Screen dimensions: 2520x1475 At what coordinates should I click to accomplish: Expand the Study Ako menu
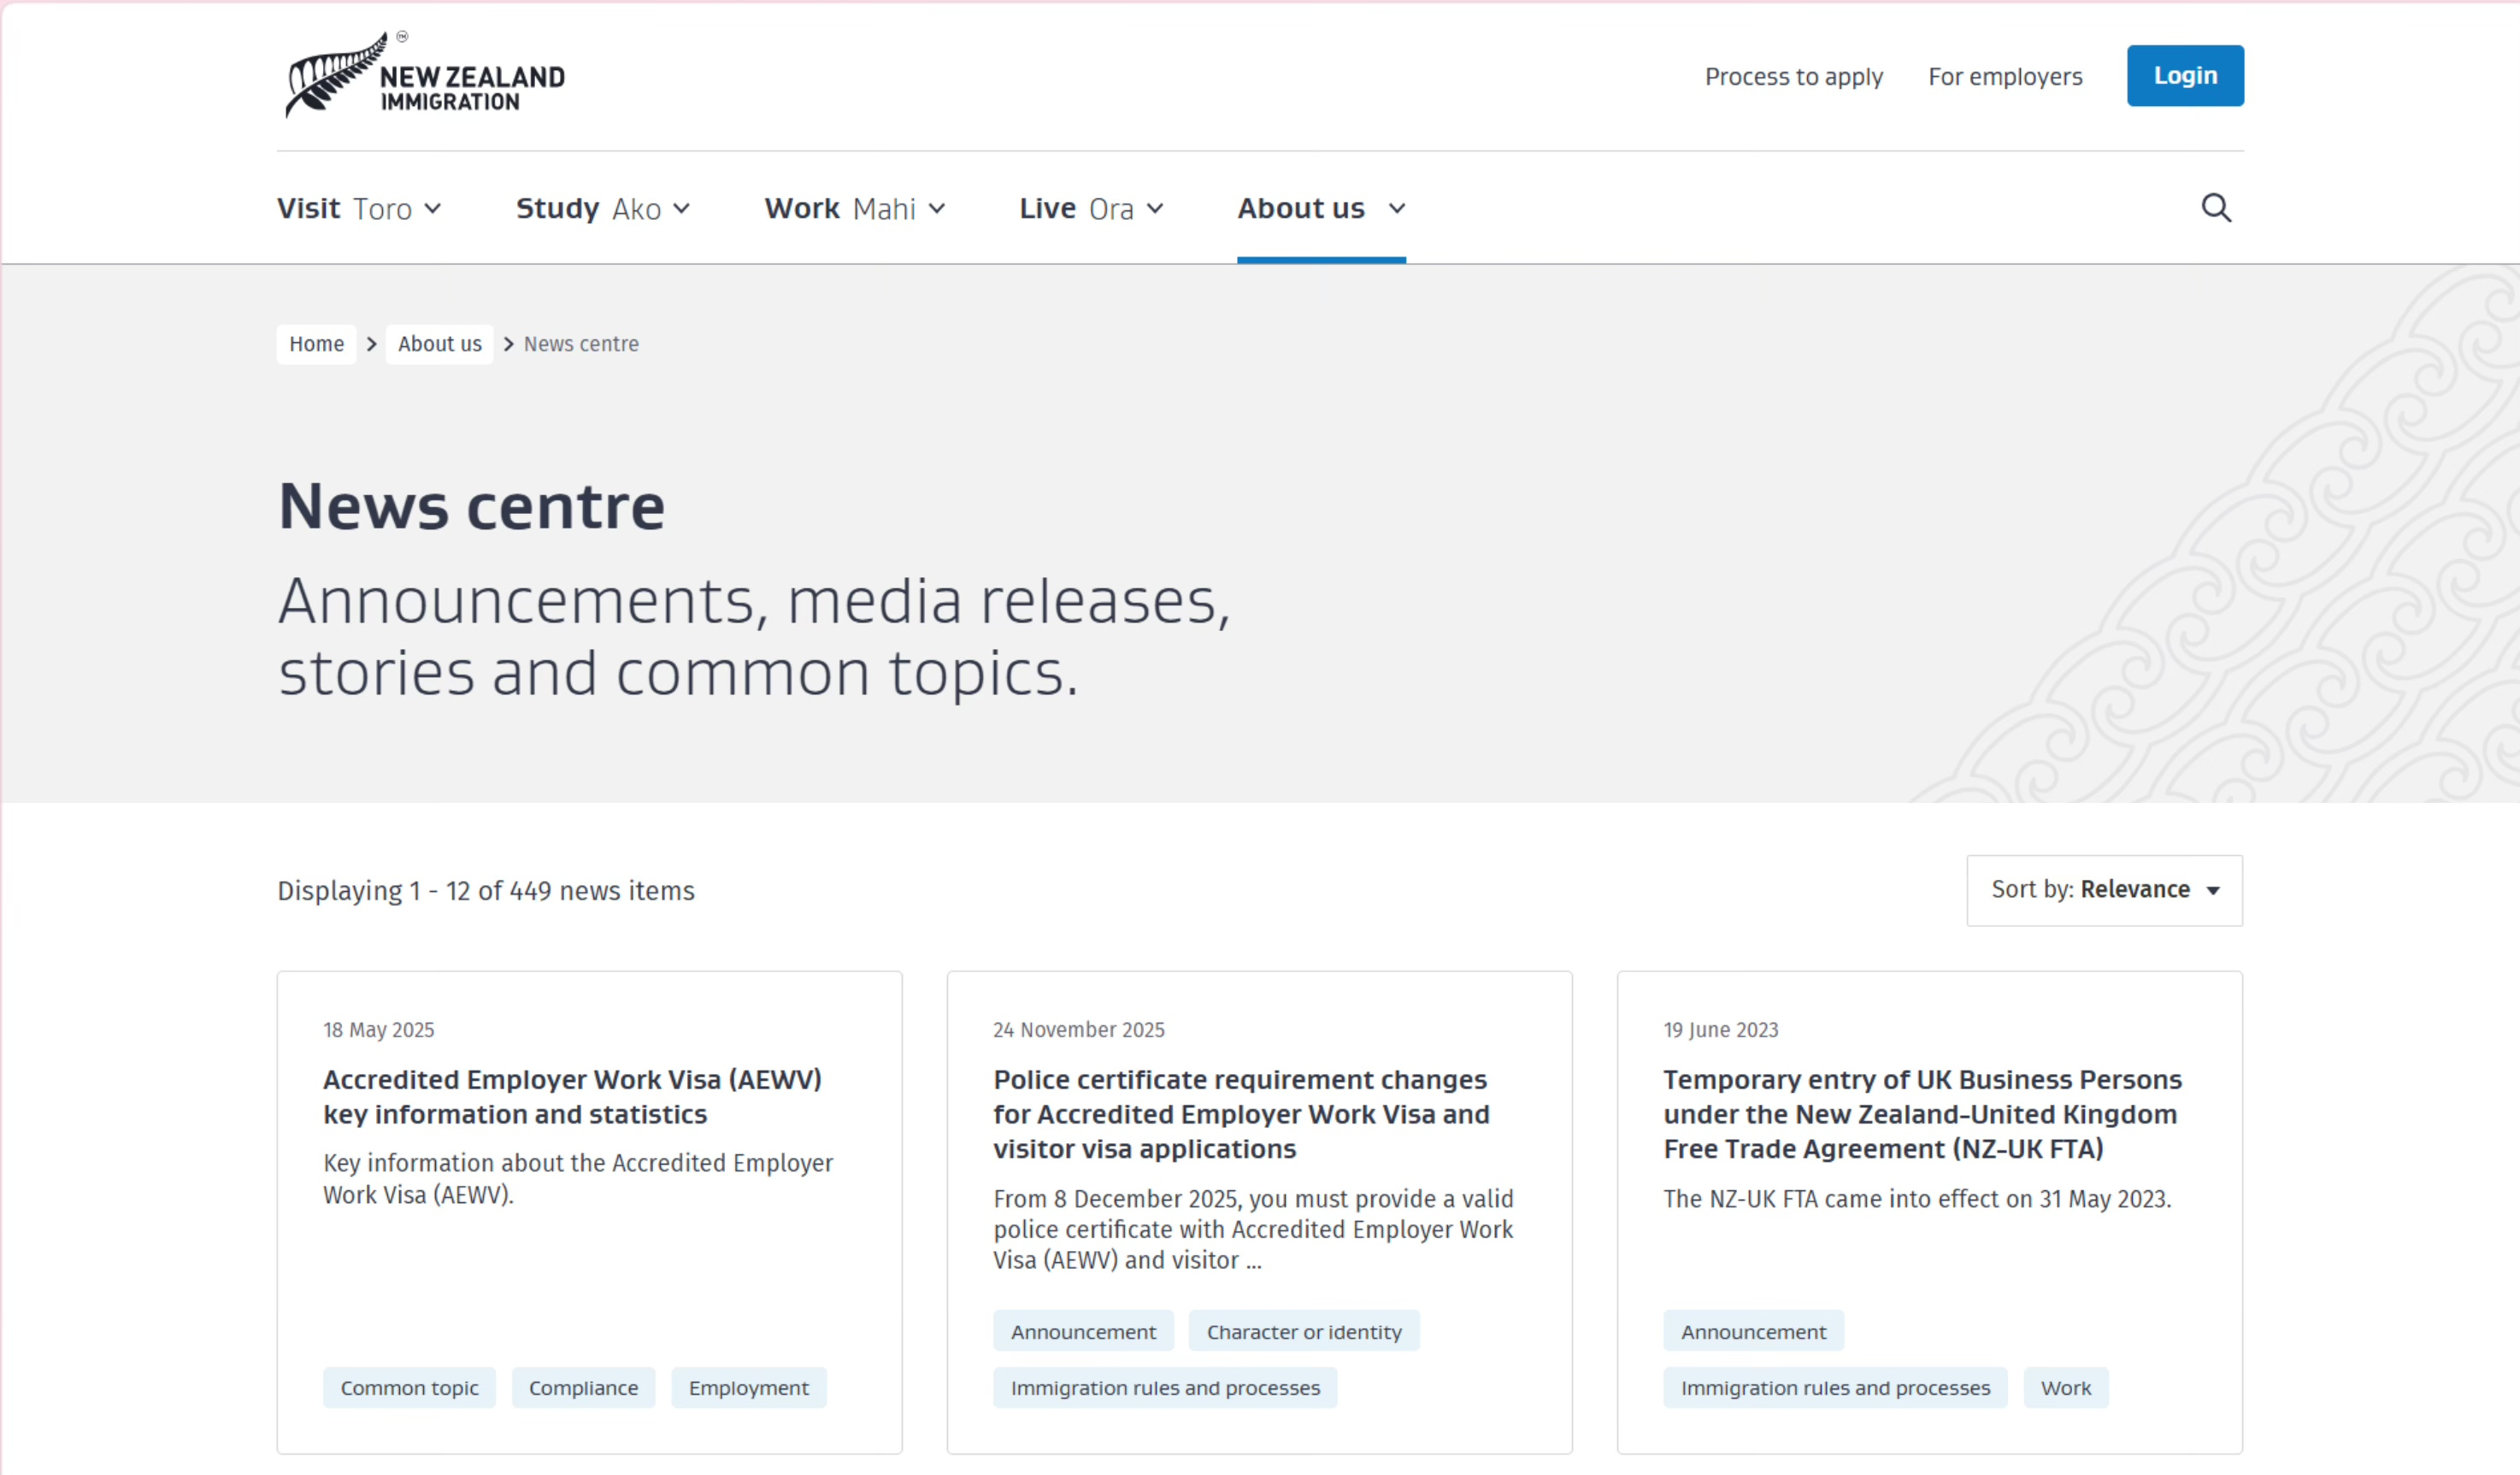coord(602,208)
